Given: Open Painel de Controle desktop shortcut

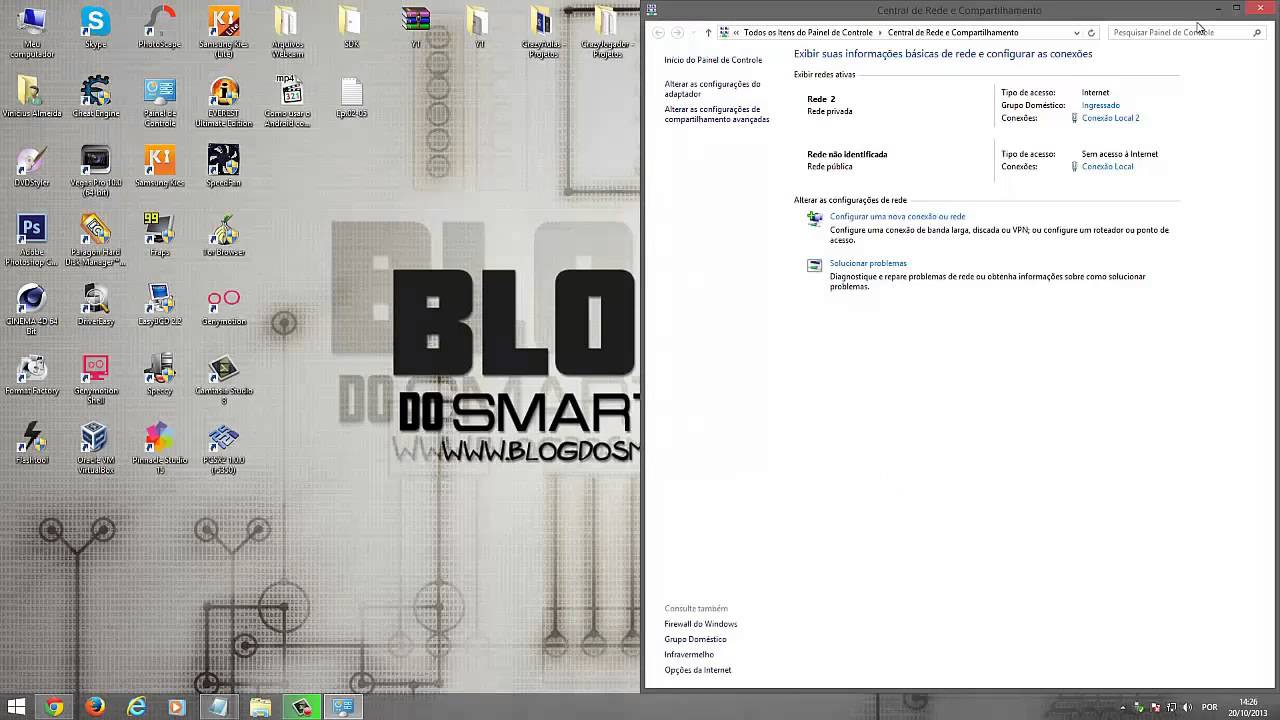Looking at the screenshot, I should (159, 102).
